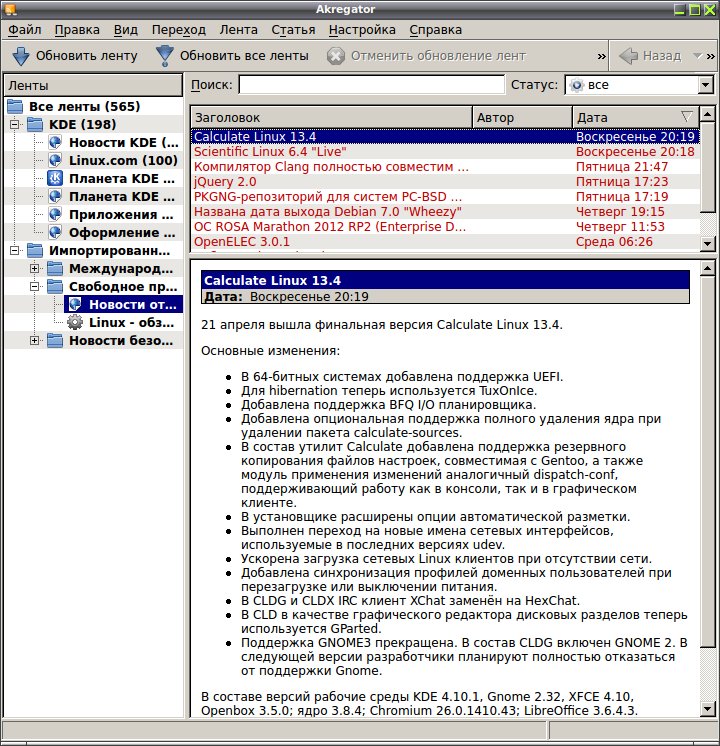Click the Back arrow icon
The height and width of the screenshot is (746, 720).
click(x=628, y=56)
